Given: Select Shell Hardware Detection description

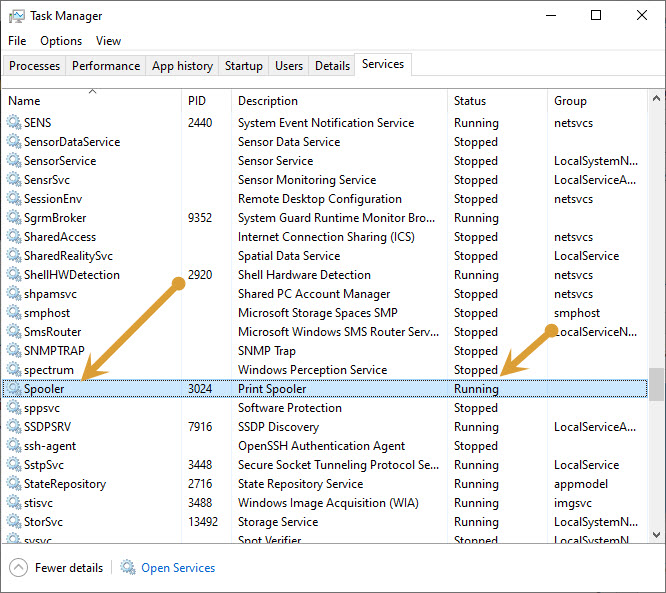Looking at the screenshot, I should (x=304, y=274).
